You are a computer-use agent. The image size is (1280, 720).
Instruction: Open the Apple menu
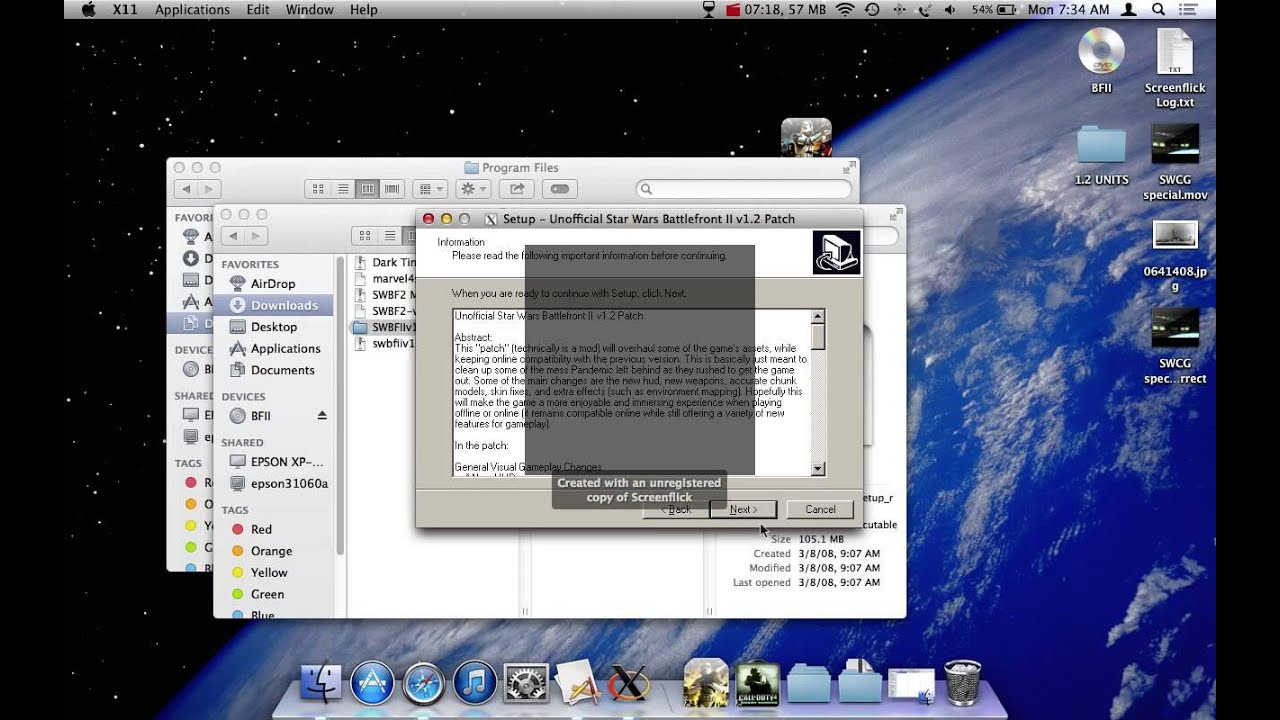click(87, 9)
